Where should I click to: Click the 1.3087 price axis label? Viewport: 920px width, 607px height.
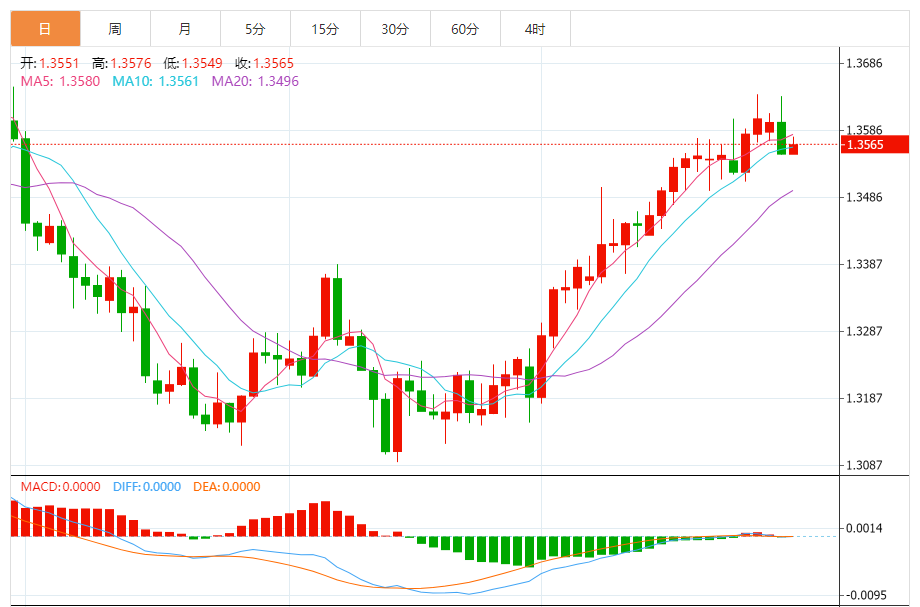[864, 465]
